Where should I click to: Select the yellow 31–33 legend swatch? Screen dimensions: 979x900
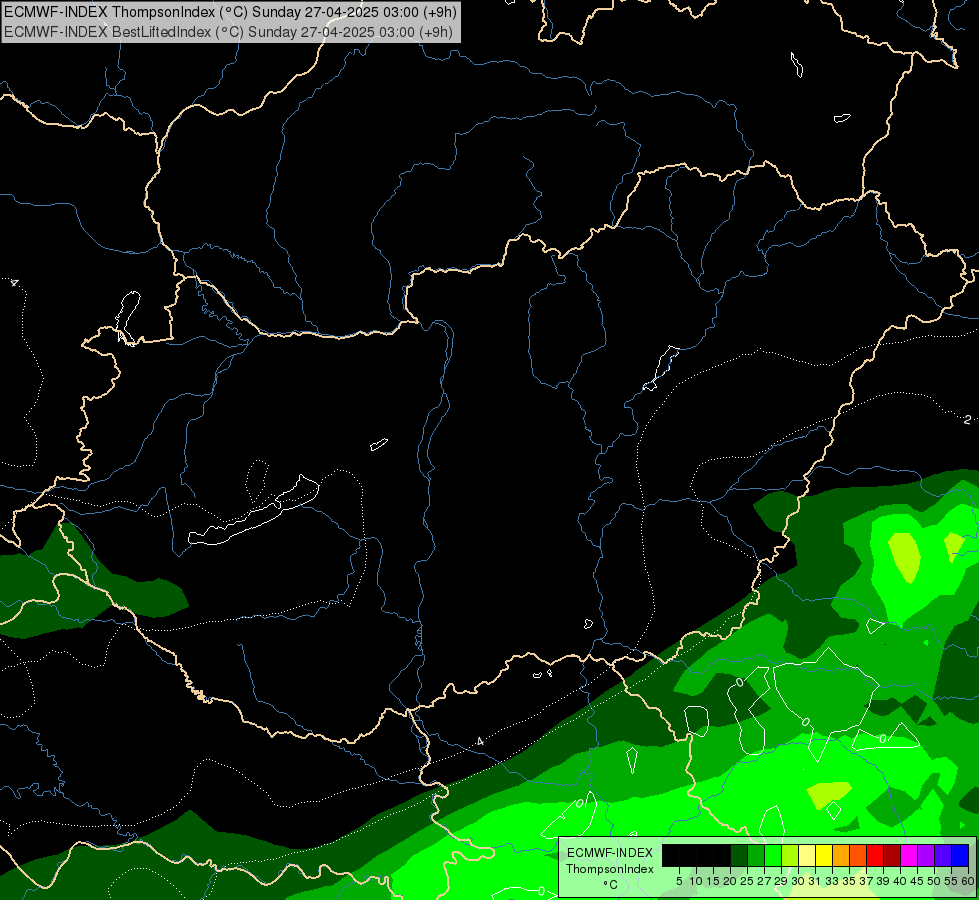pyautogui.click(x=824, y=855)
